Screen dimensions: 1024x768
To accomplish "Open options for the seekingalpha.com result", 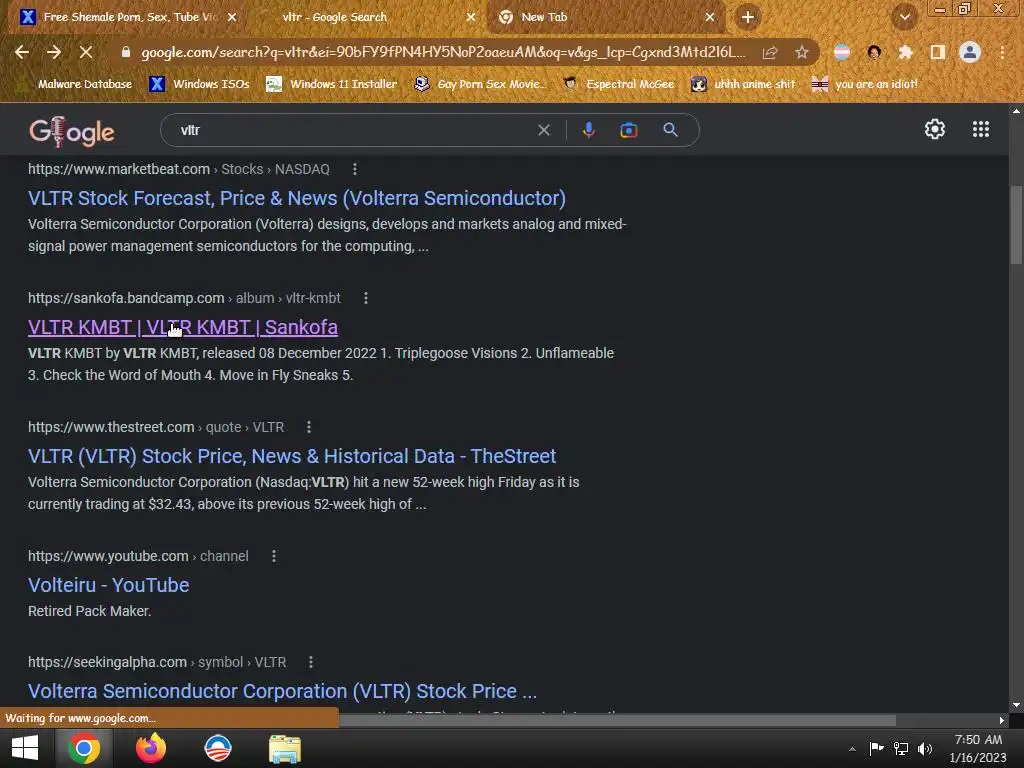I will [311, 662].
